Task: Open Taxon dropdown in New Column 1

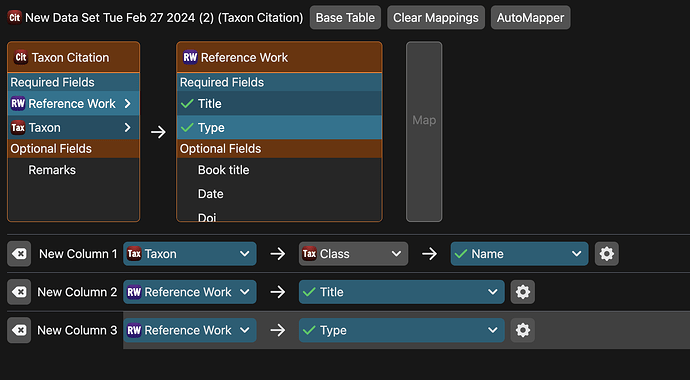Action: tap(190, 254)
